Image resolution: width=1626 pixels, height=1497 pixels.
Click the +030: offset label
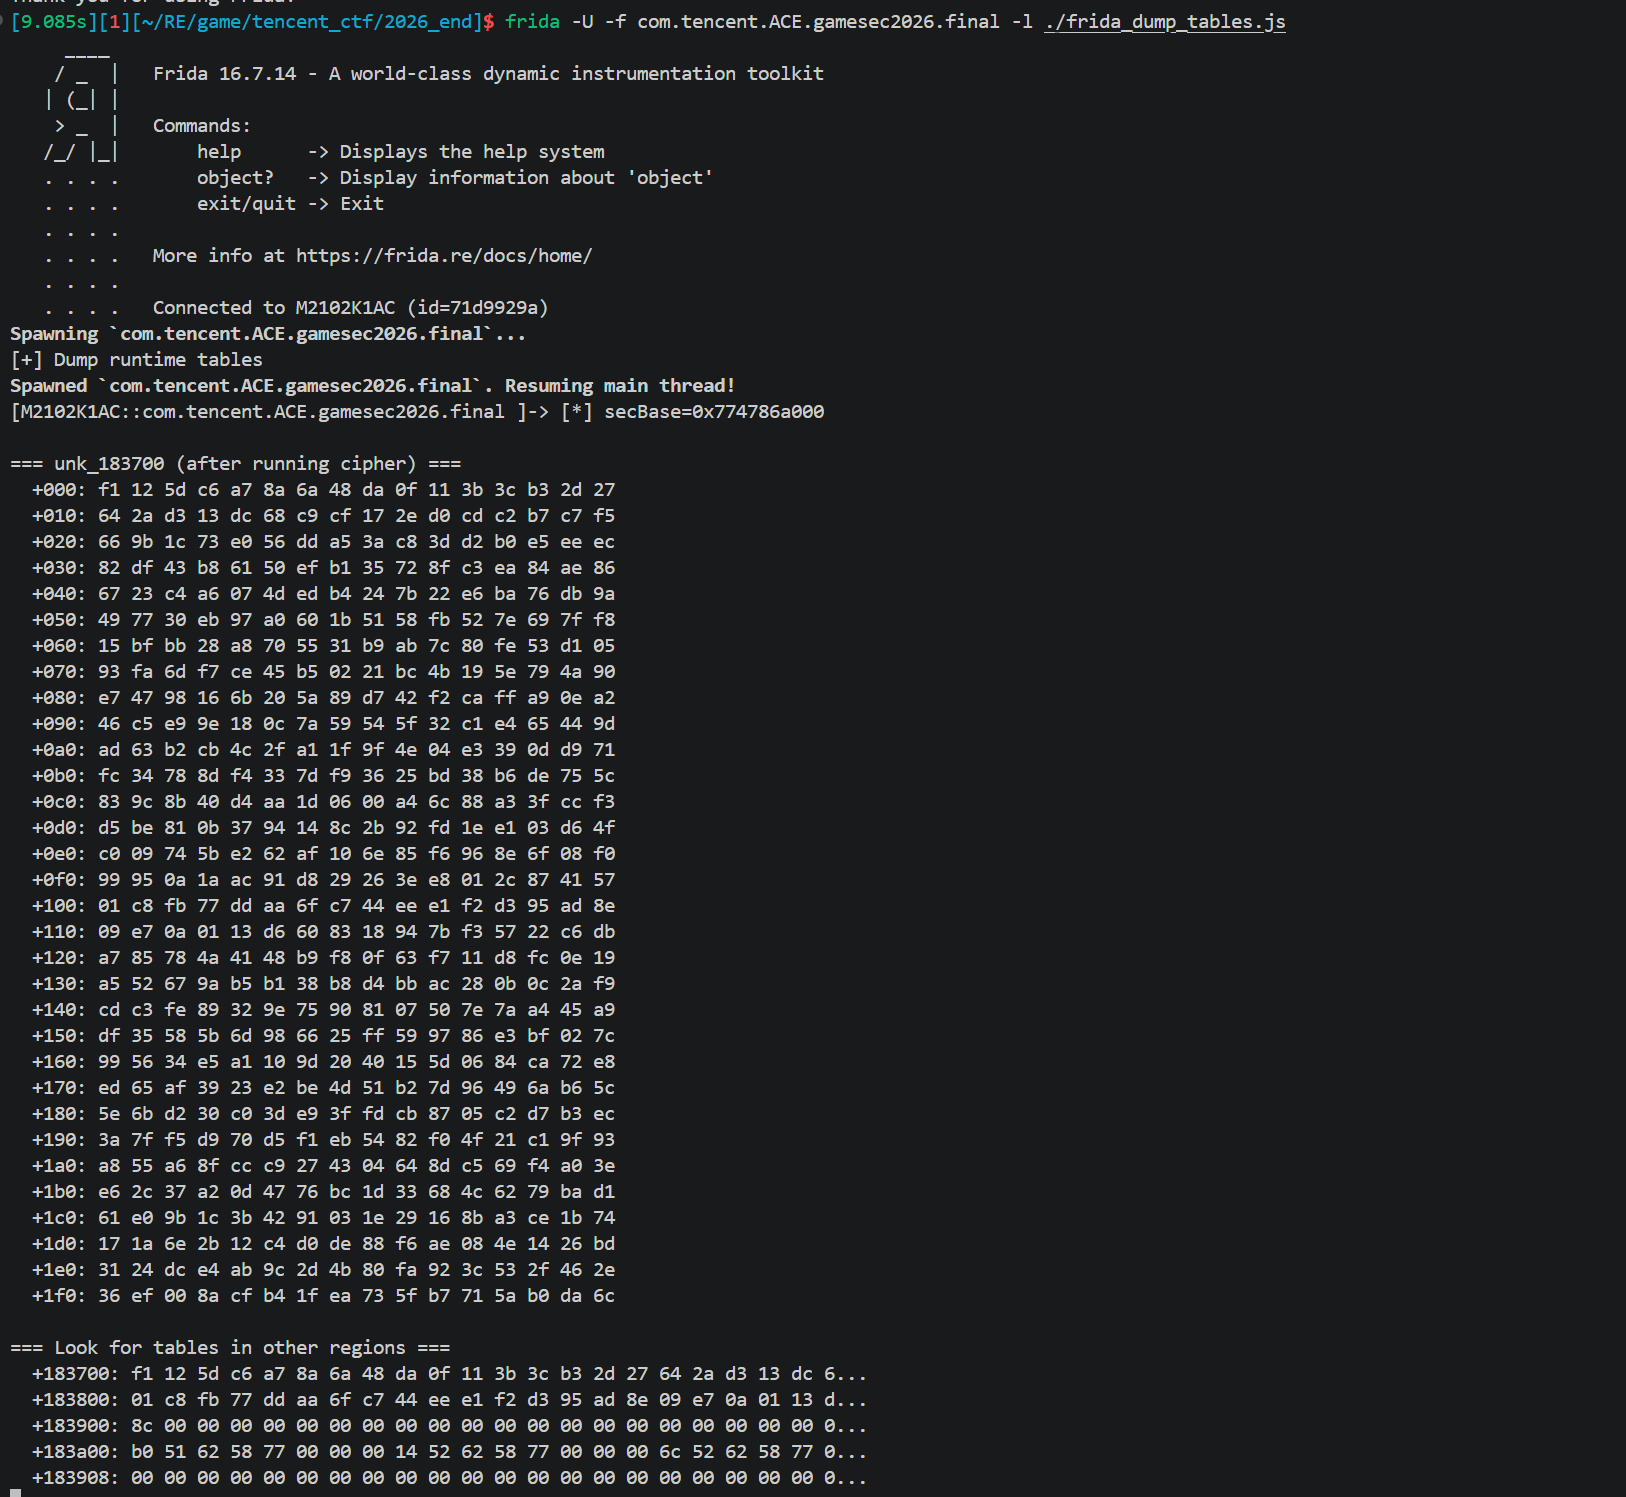click(59, 568)
